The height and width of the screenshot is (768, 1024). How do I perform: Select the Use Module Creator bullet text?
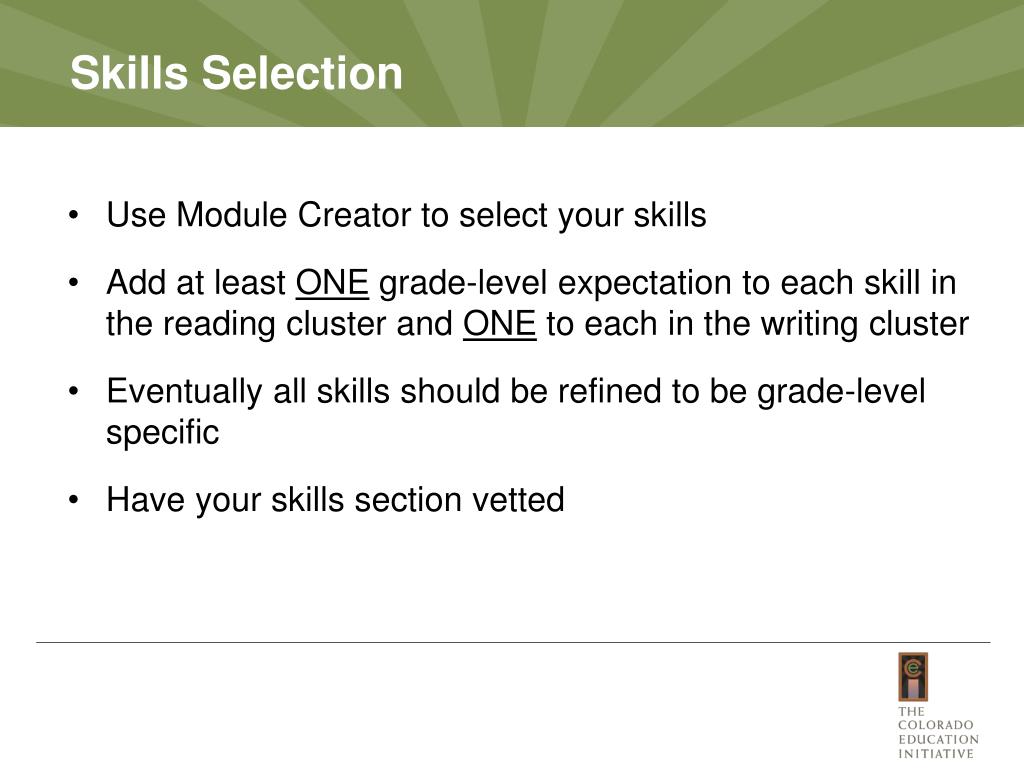pos(406,215)
